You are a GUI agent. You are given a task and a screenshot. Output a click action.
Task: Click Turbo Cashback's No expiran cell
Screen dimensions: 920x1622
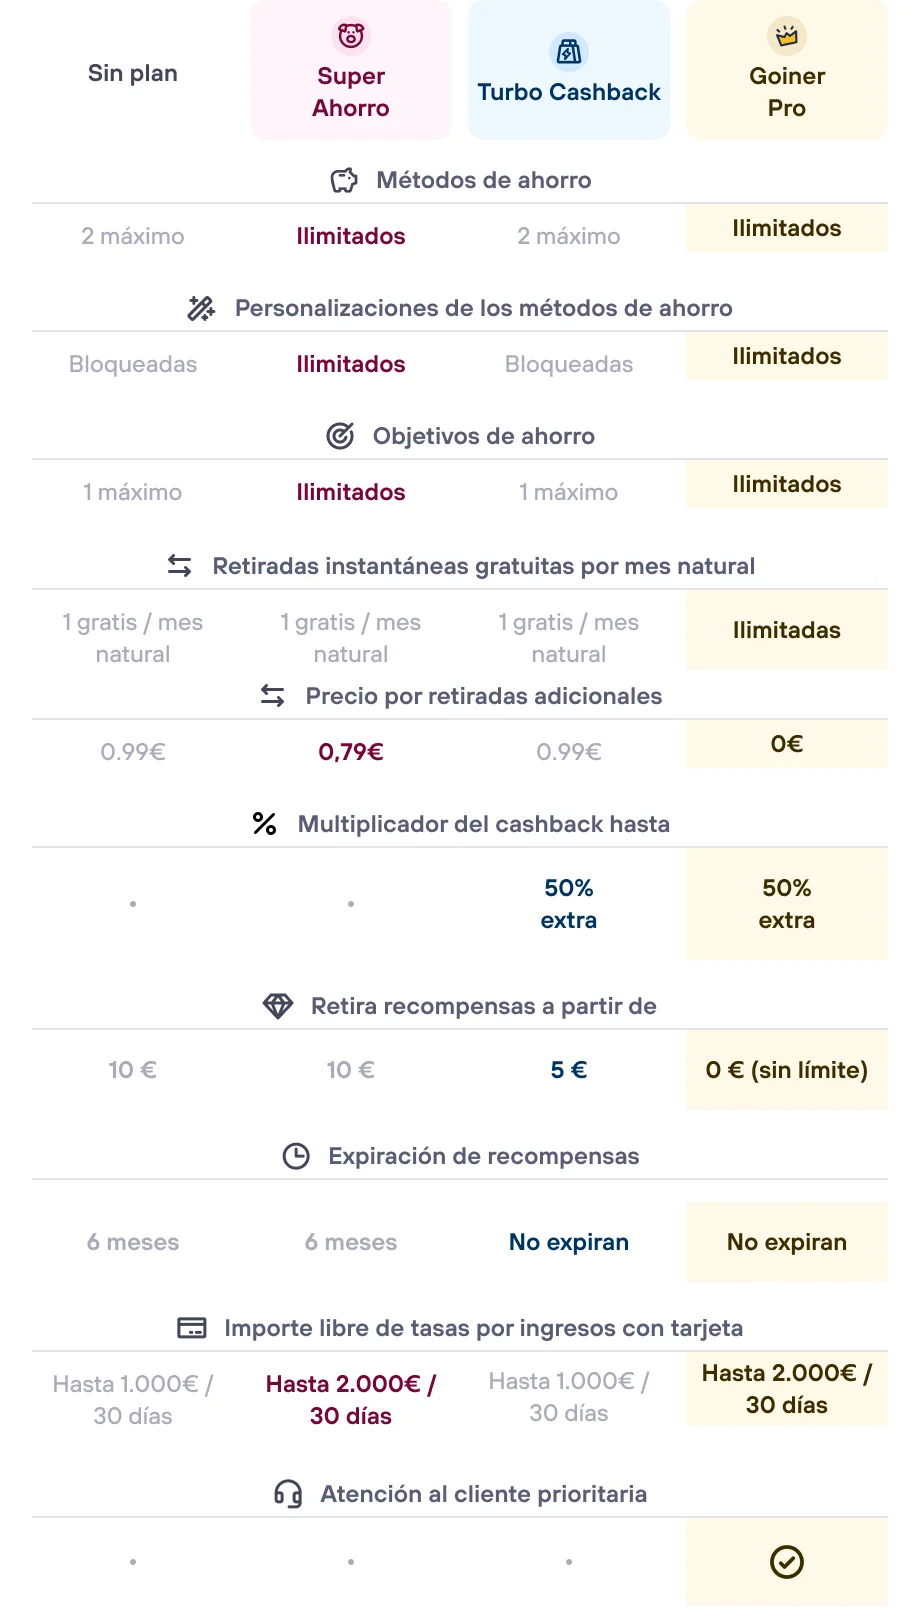click(x=569, y=1242)
